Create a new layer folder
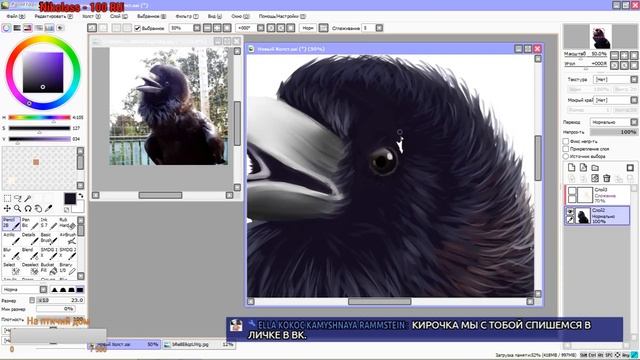Image resolution: width=640 pixels, height=360 pixels. point(595,168)
